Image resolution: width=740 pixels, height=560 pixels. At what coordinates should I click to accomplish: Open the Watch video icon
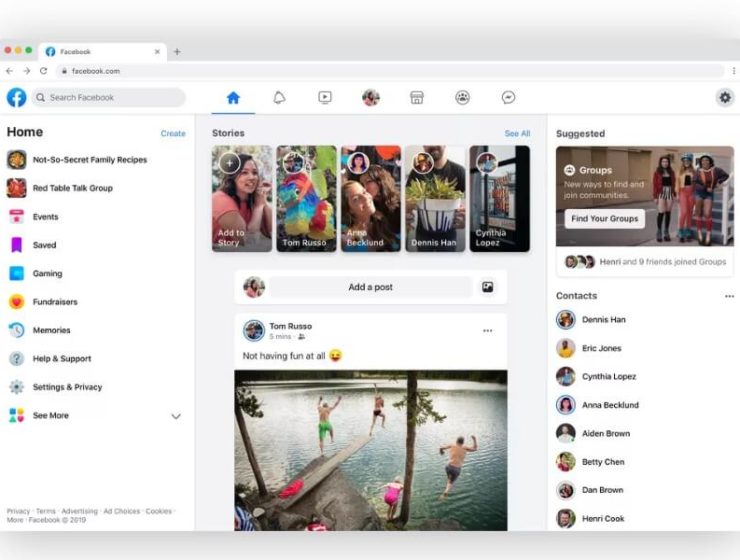coord(325,98)
